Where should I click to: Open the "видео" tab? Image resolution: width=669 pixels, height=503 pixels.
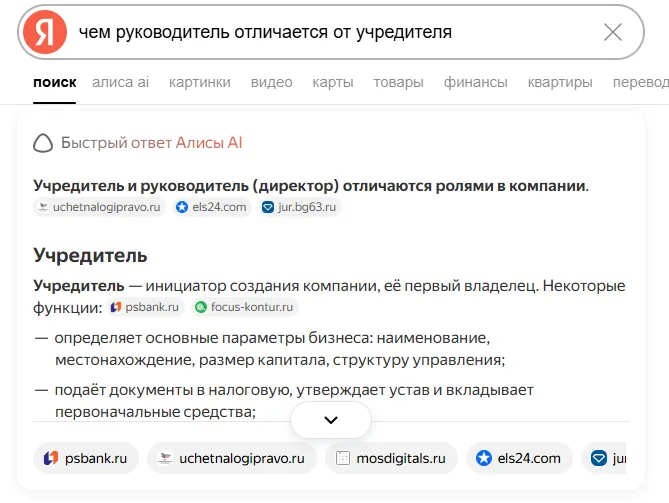(271, 82)
